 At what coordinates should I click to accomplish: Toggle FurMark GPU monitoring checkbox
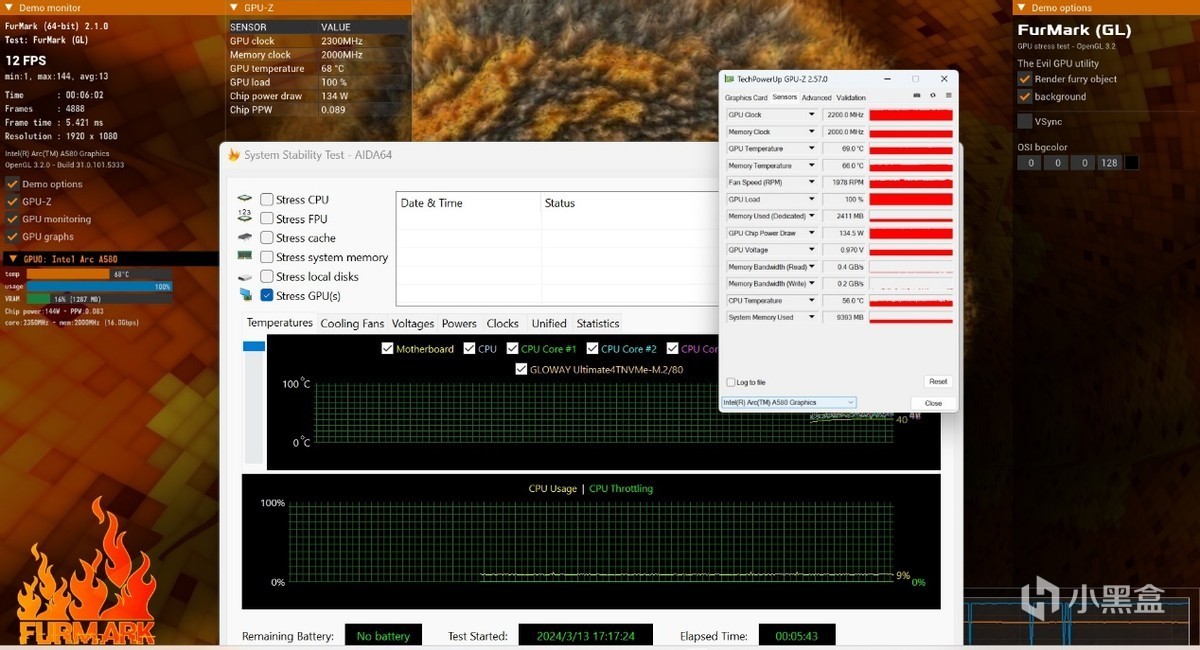12,219
